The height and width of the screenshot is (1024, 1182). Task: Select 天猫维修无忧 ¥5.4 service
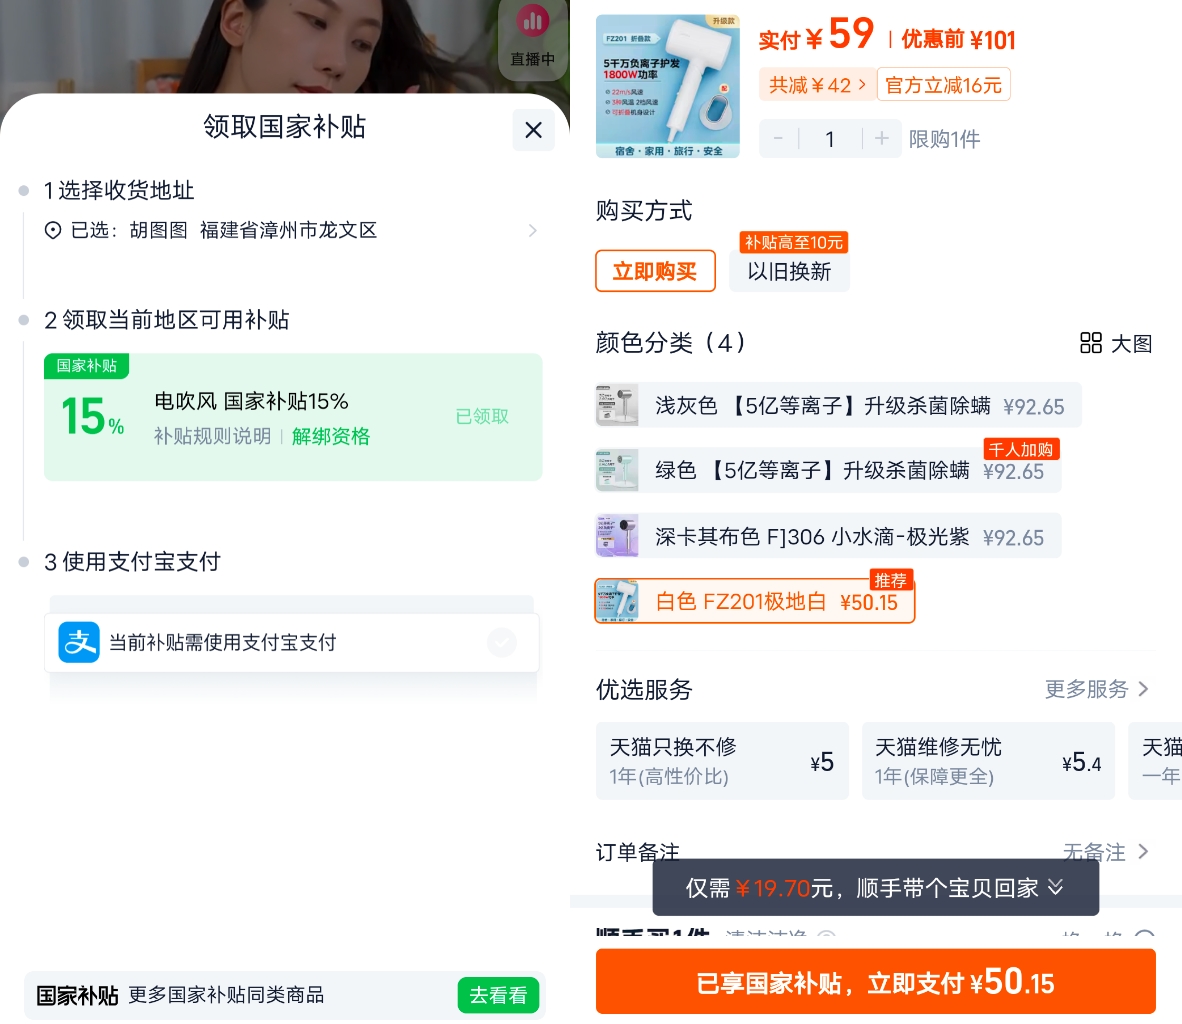pos(988,761)
